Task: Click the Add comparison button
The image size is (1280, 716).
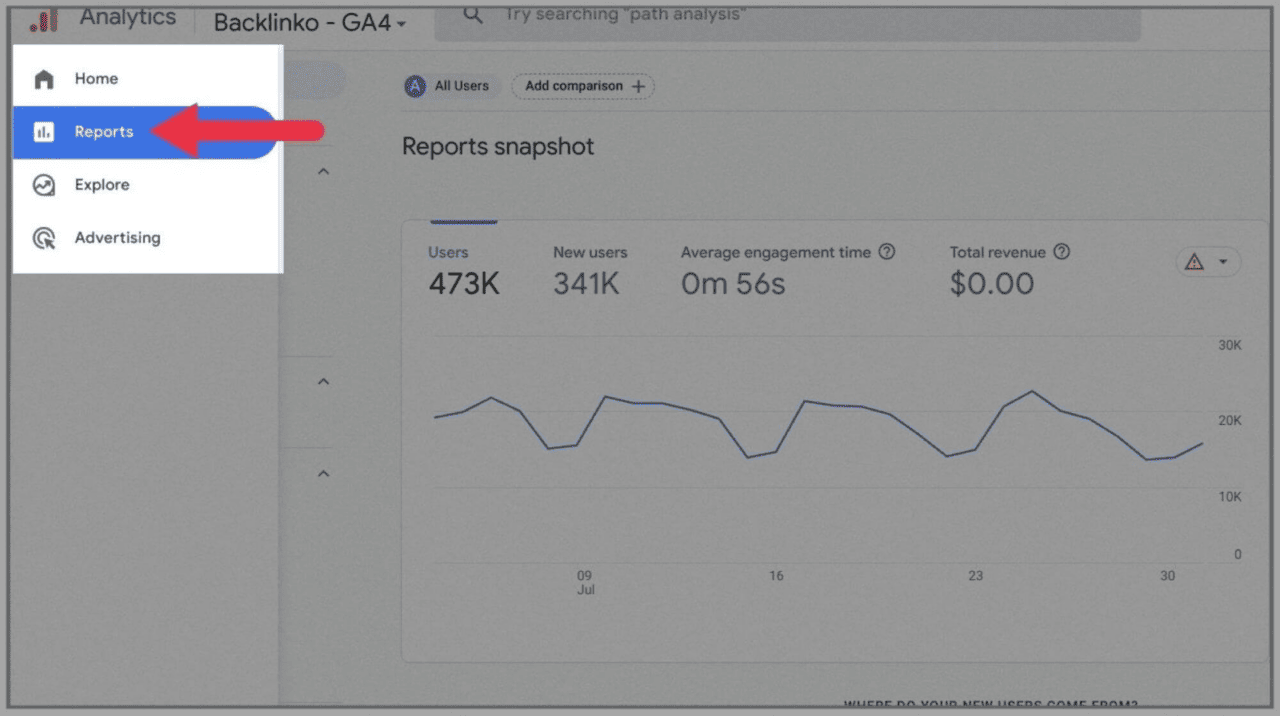Action: click(x=583, y=86)
